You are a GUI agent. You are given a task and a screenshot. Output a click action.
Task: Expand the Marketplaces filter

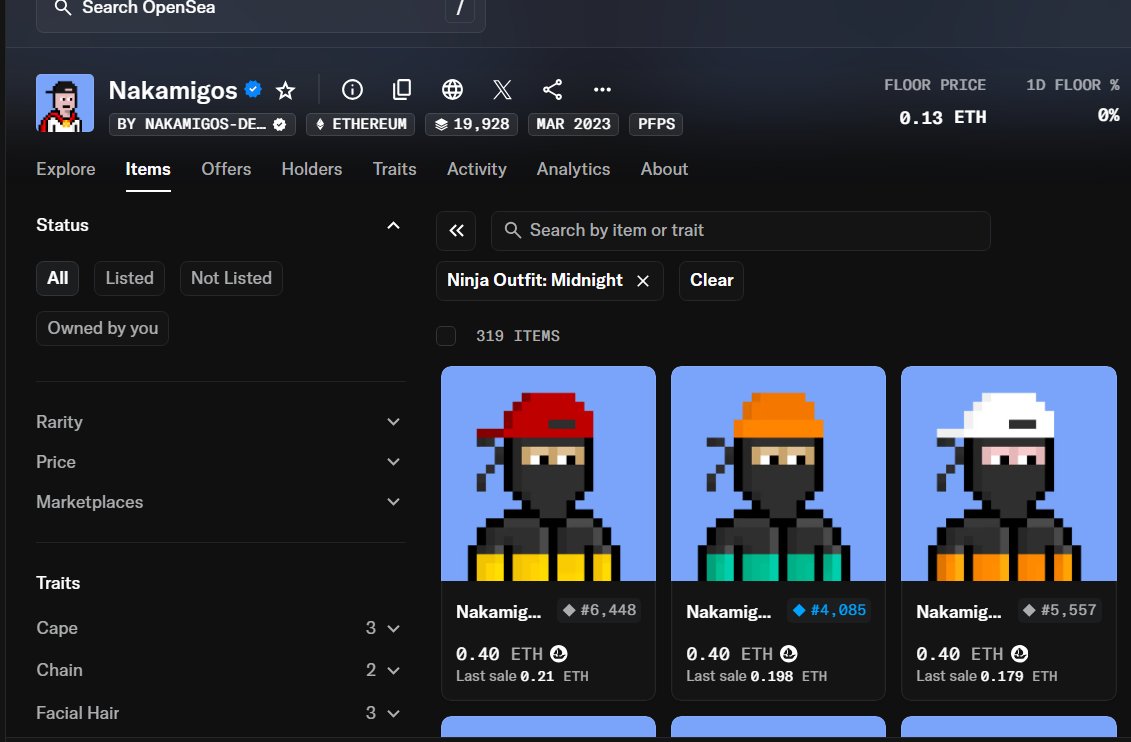tap(219, 502)
